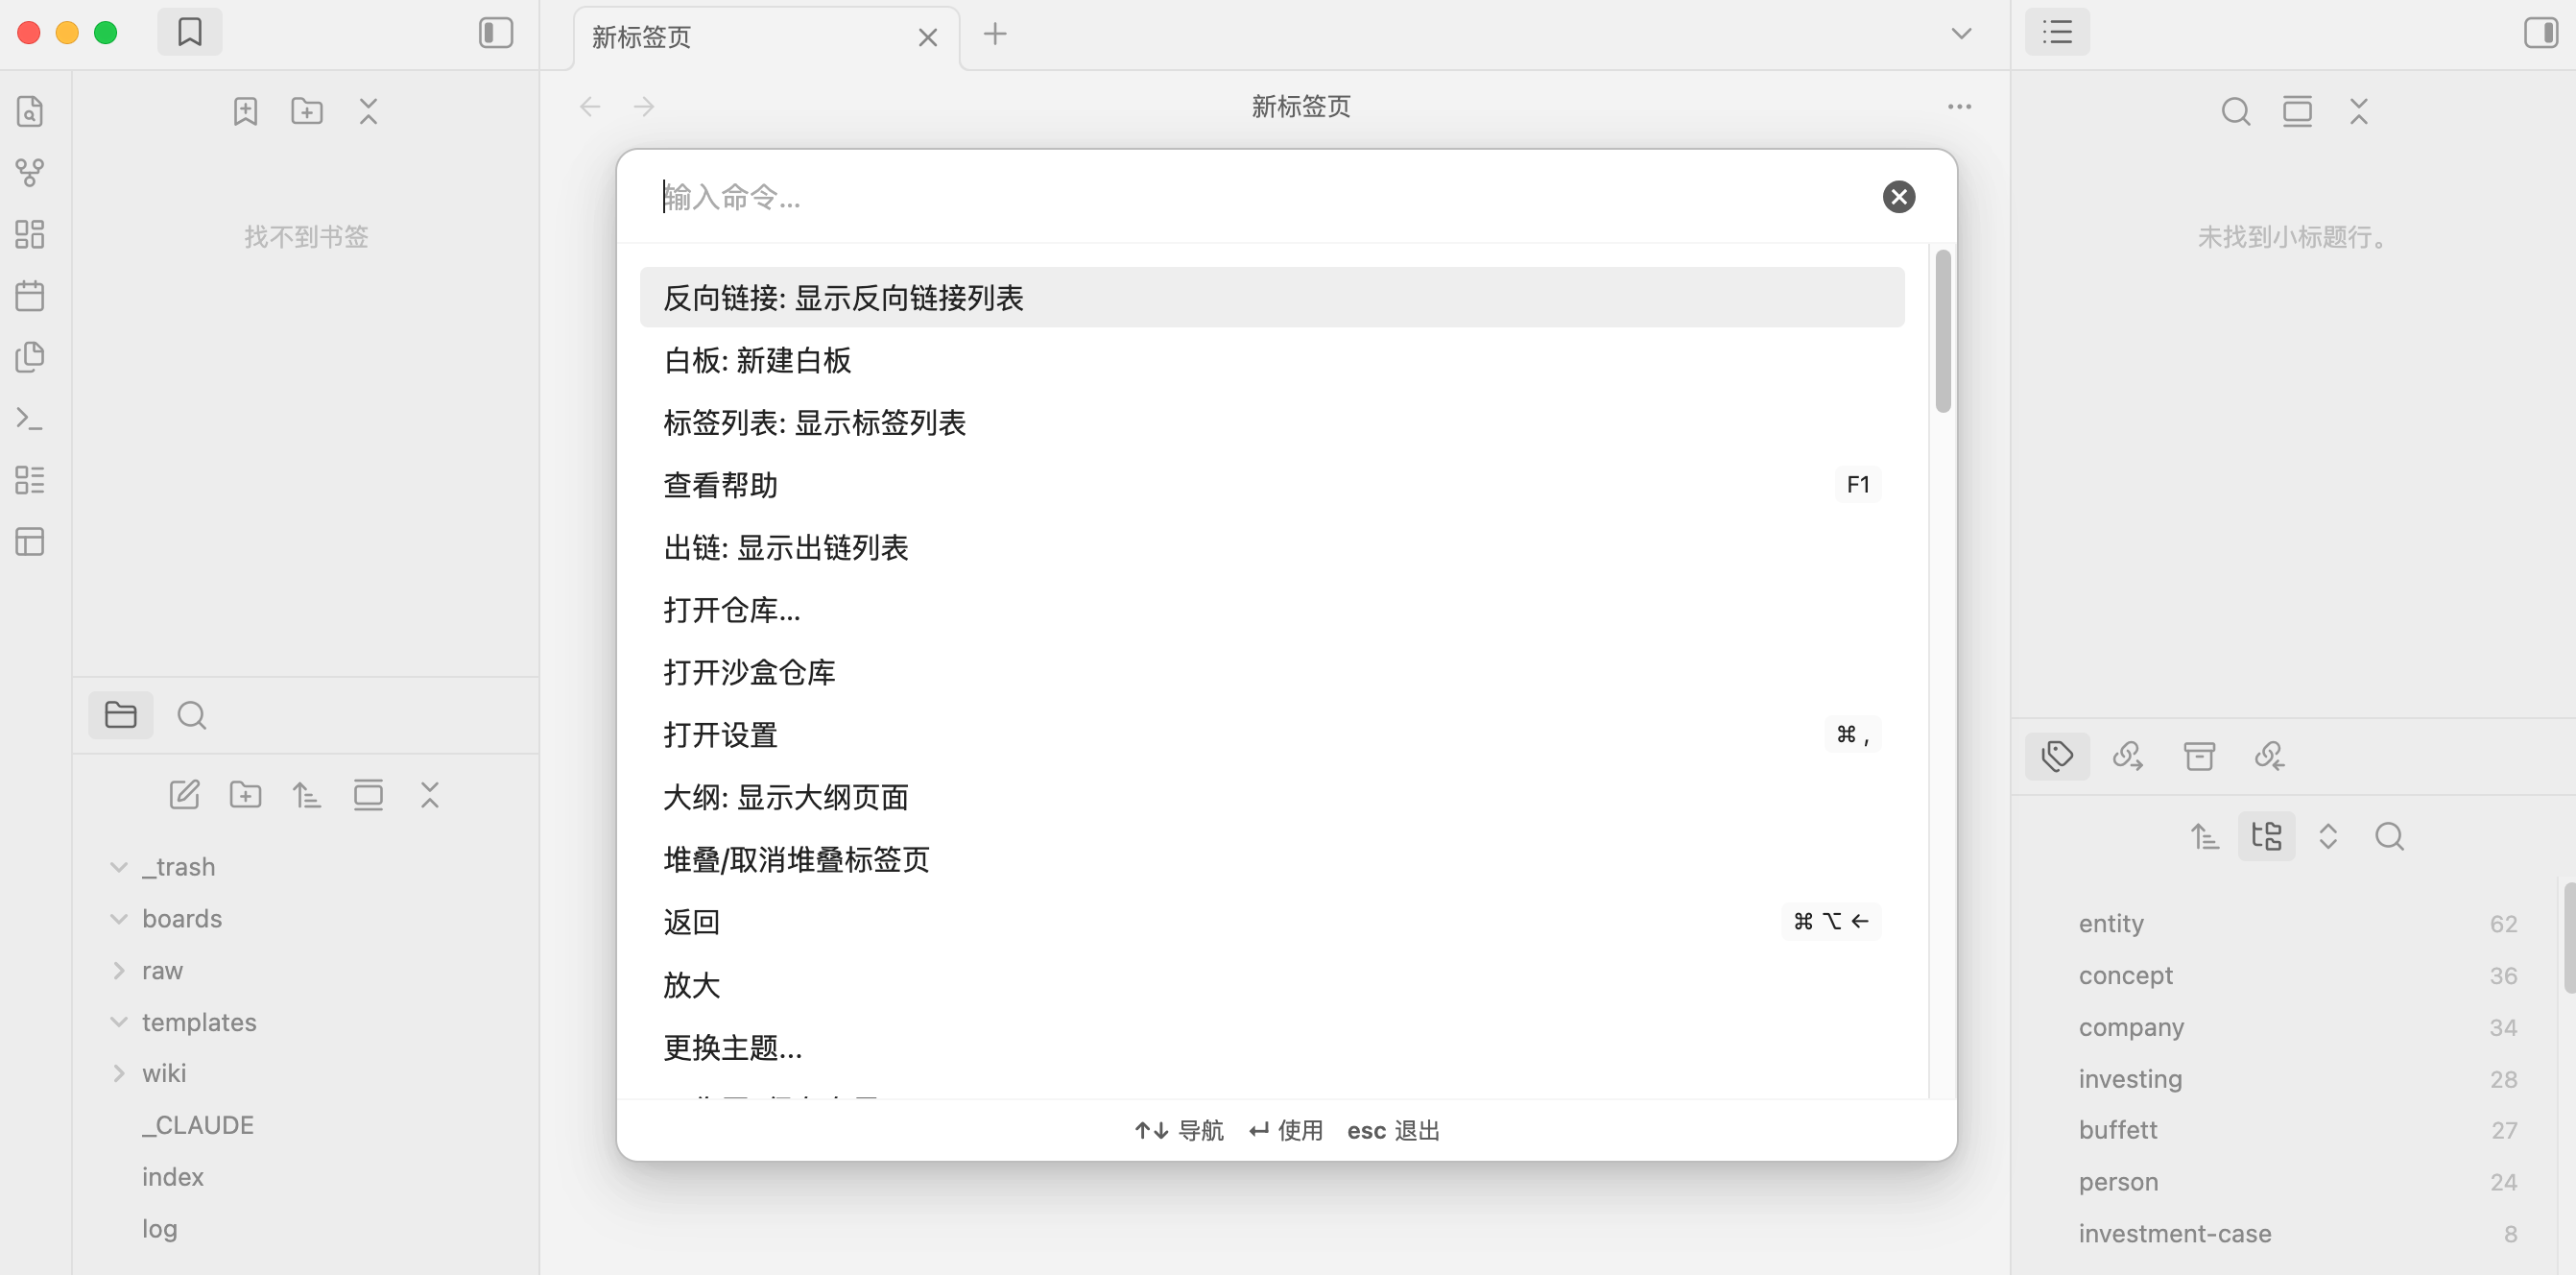Screen dimensions: 2576x1275
Task: Open command palette terminal ribbon icon
Action: click(x=30, y=419)
